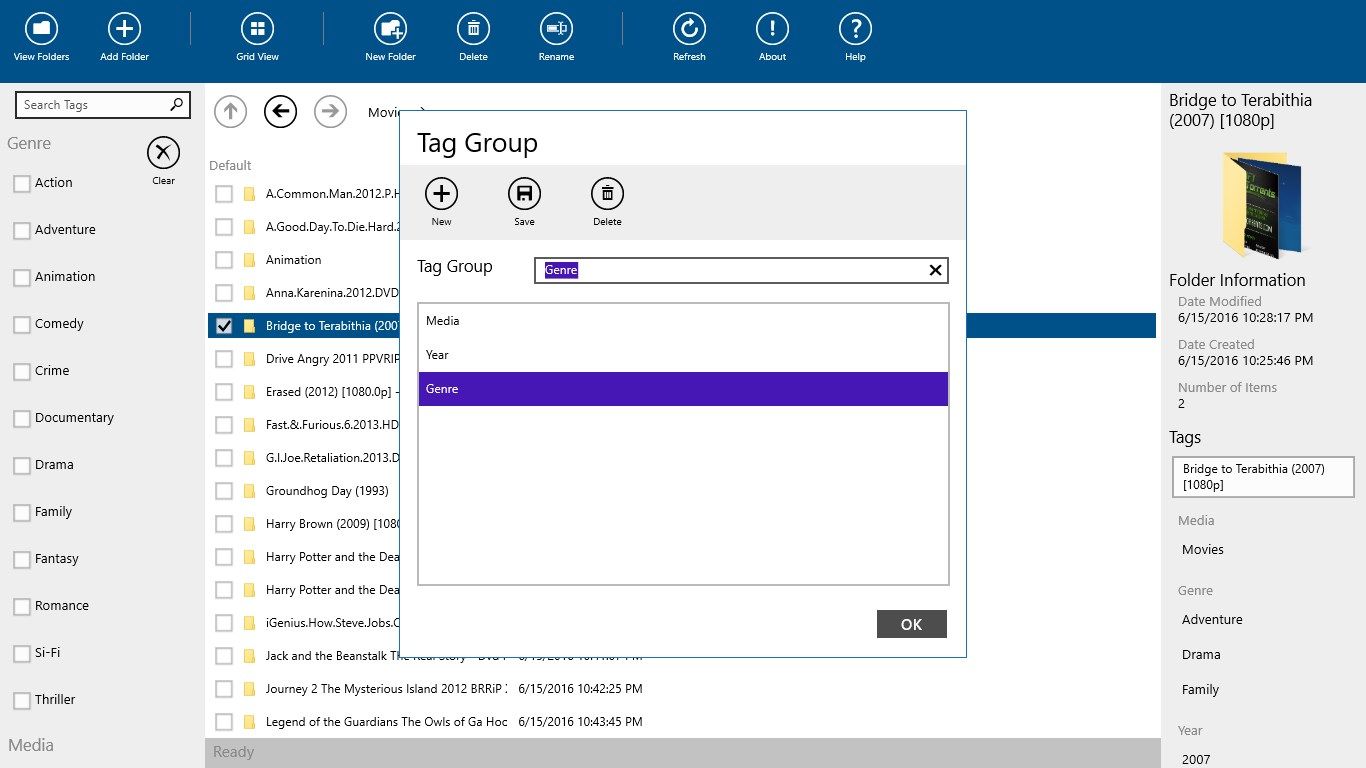Image resolution: width=1366 pixels, height=768 pixels.
Task: Open Grid View from the toolbar
Action: 257,30
